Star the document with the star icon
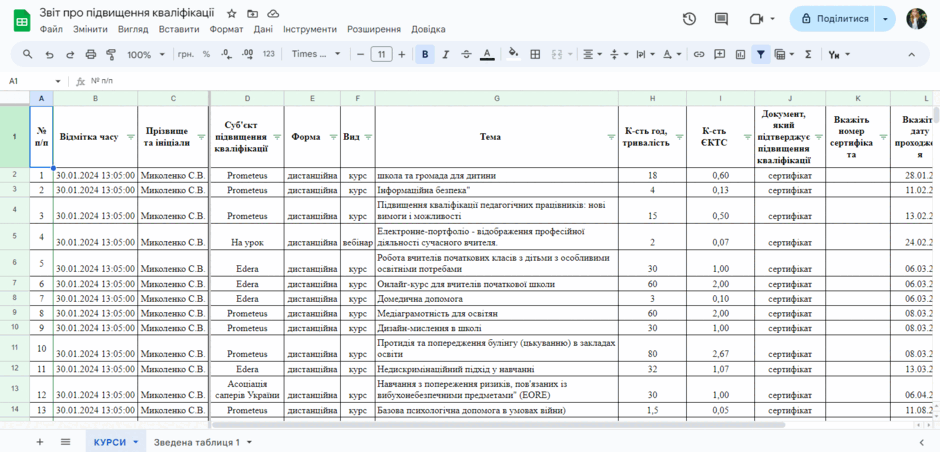This screenshot has height=452, width=940. [232, 13]
